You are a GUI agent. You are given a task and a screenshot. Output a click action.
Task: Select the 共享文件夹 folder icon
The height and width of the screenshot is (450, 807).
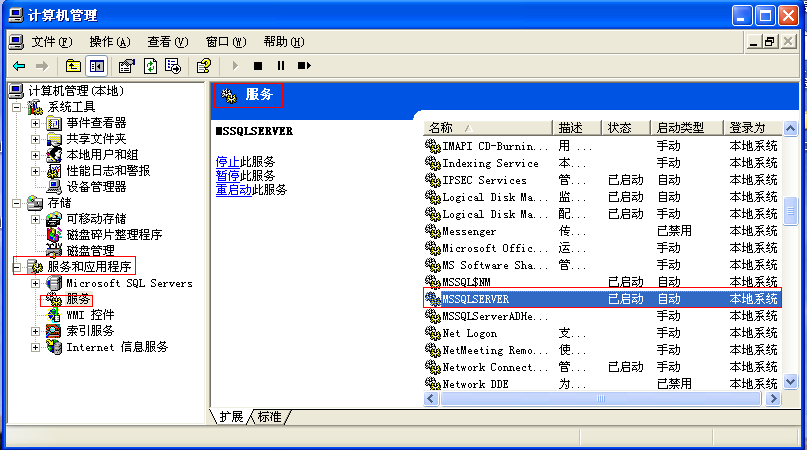[54, 139]
